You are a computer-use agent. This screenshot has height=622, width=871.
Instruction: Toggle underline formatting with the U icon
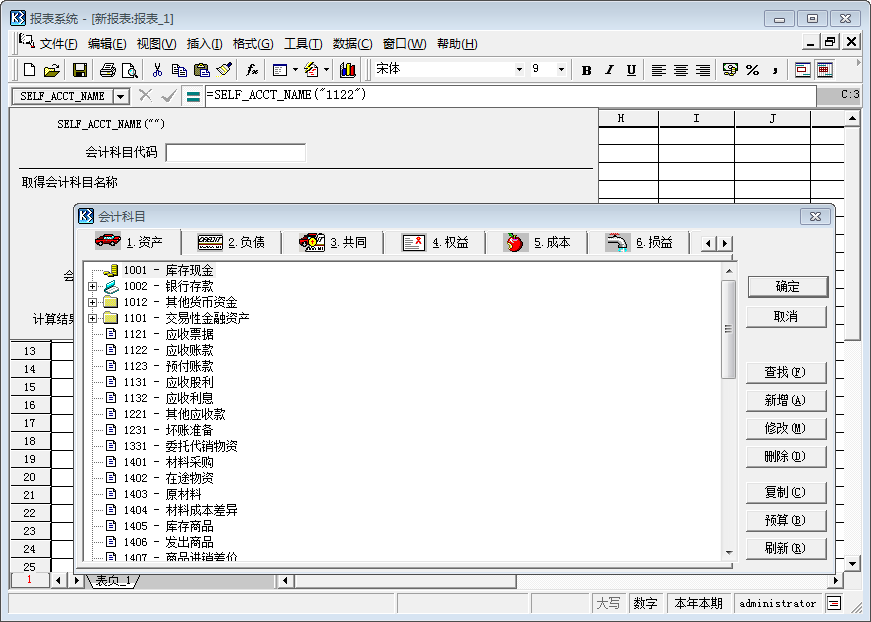pos(632,68)
